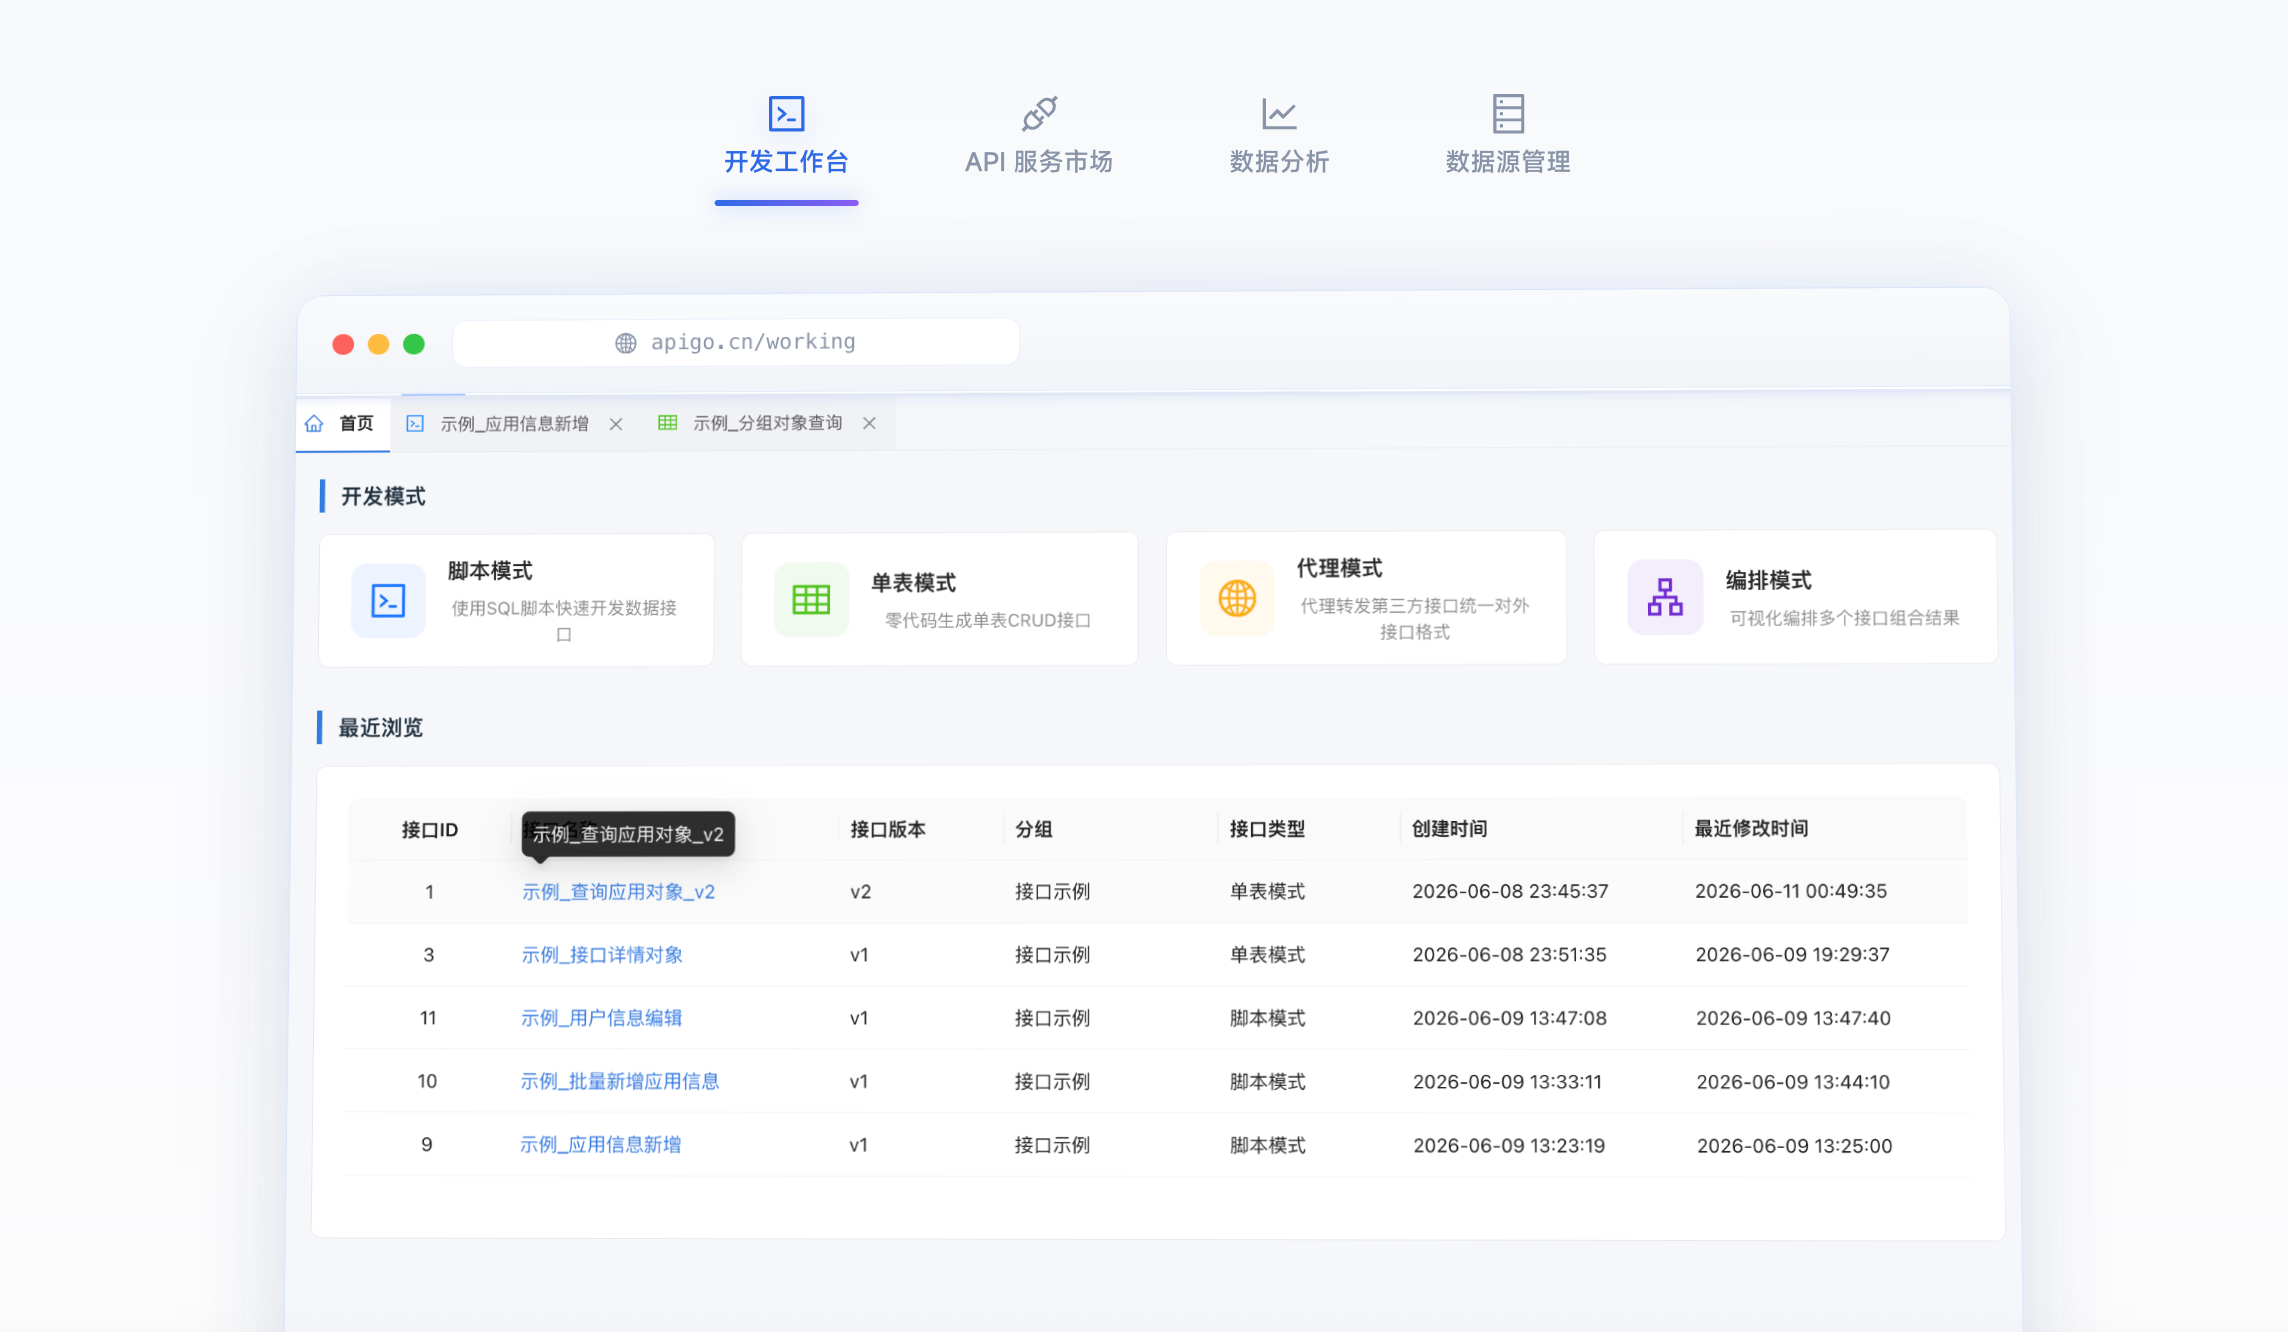
Task: Open link 示例_查询应用对象_v2
Action: (x=618, y=892)
